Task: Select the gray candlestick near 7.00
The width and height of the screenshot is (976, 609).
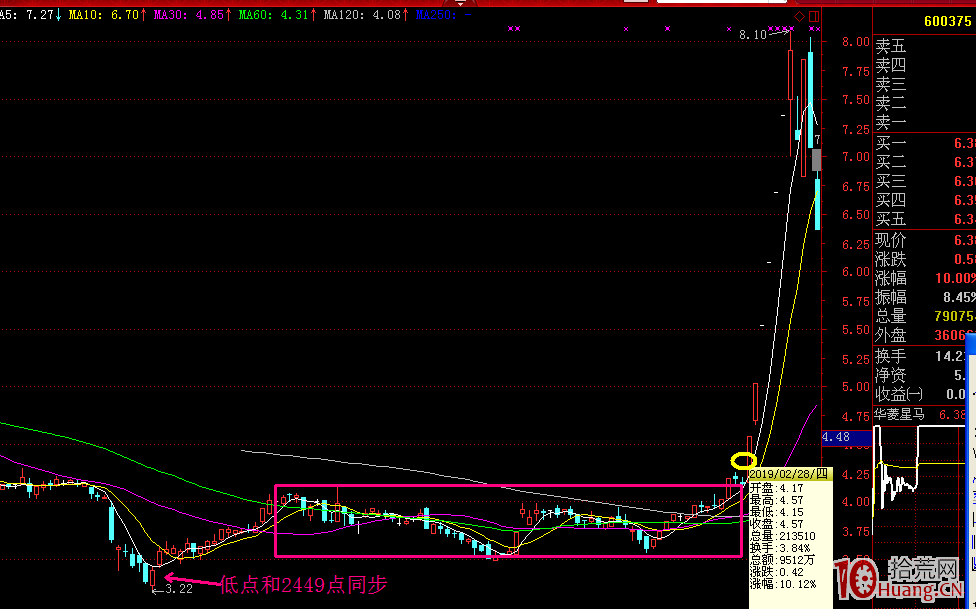Action: point(817,159)
